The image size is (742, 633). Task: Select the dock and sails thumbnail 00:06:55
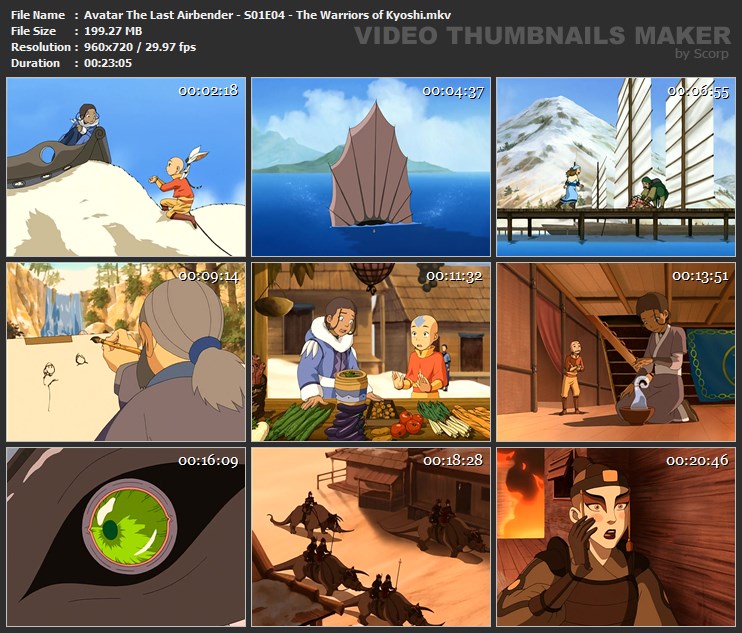click(x=616, y=167)
